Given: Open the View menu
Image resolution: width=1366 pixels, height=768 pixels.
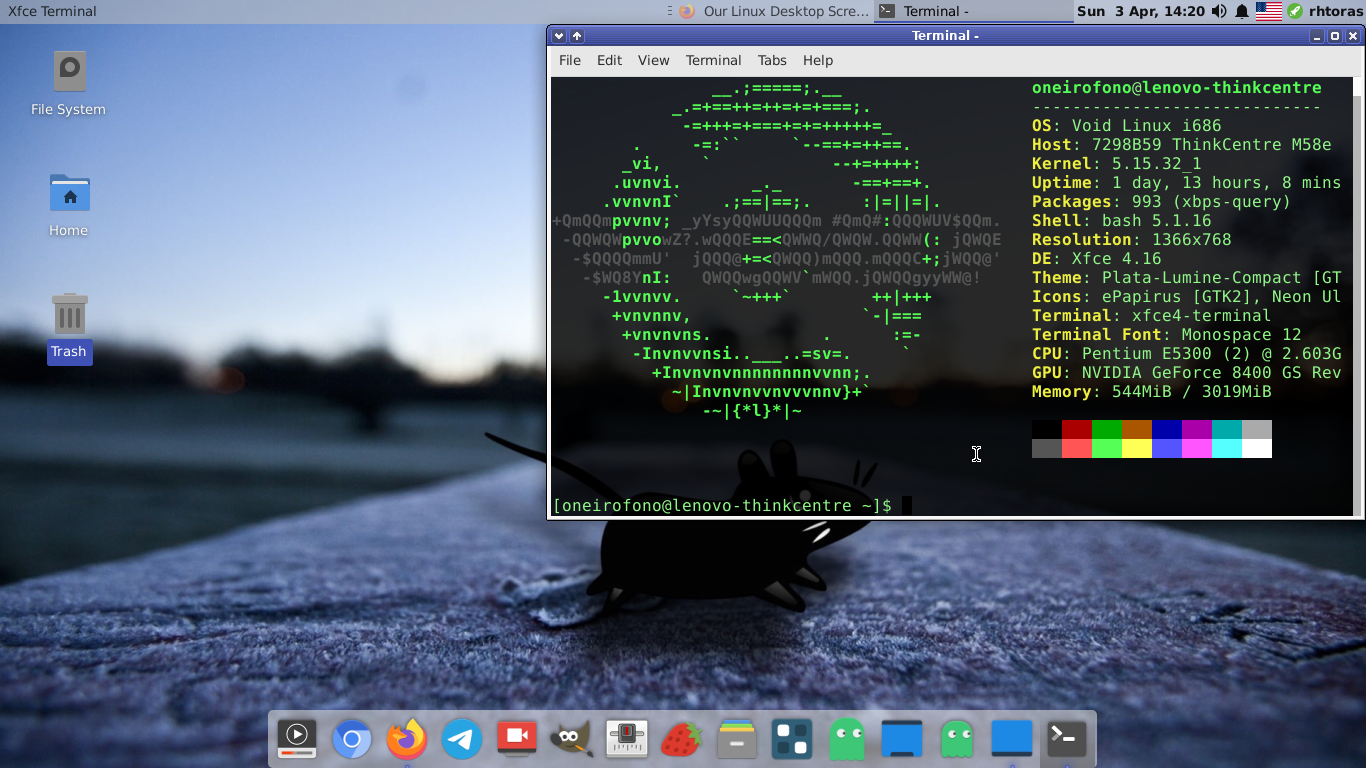Looking at the screenshot, I should (x=654, y=60).
